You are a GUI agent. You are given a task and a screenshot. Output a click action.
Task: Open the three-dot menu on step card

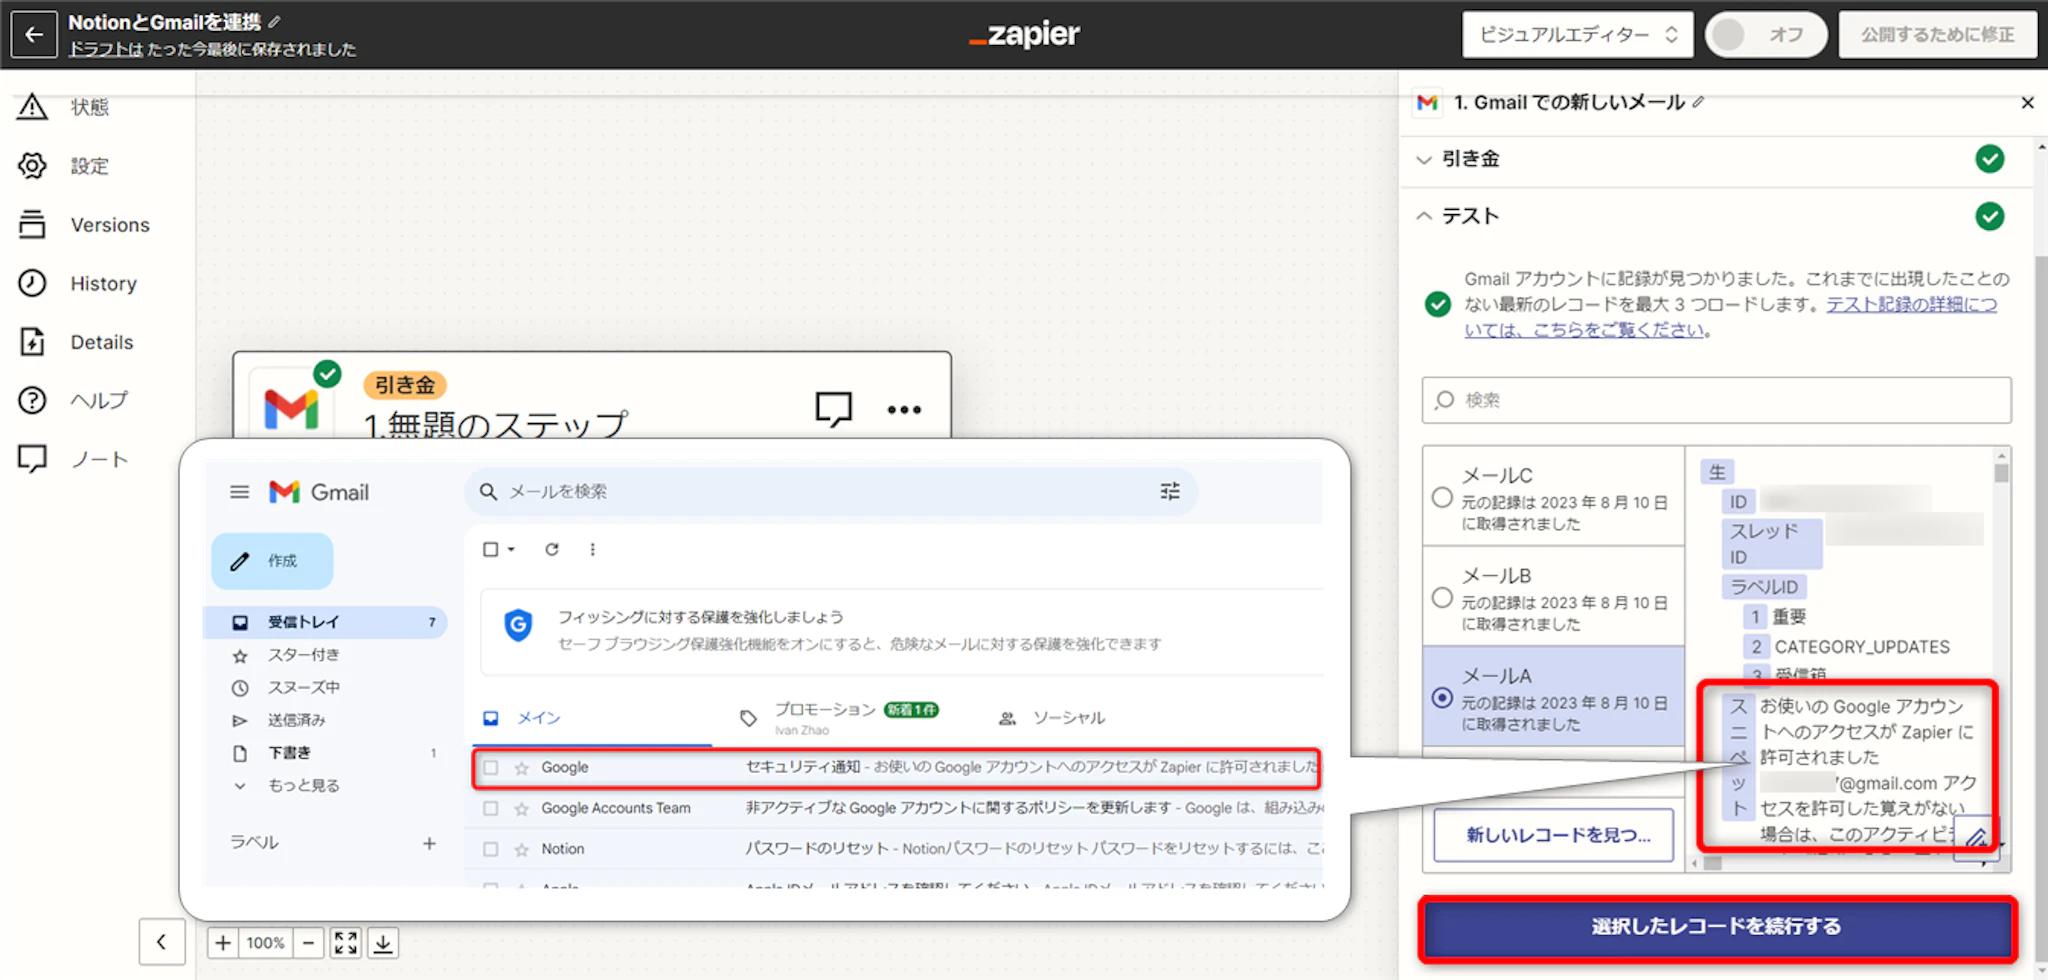click(x=904, y=409)
